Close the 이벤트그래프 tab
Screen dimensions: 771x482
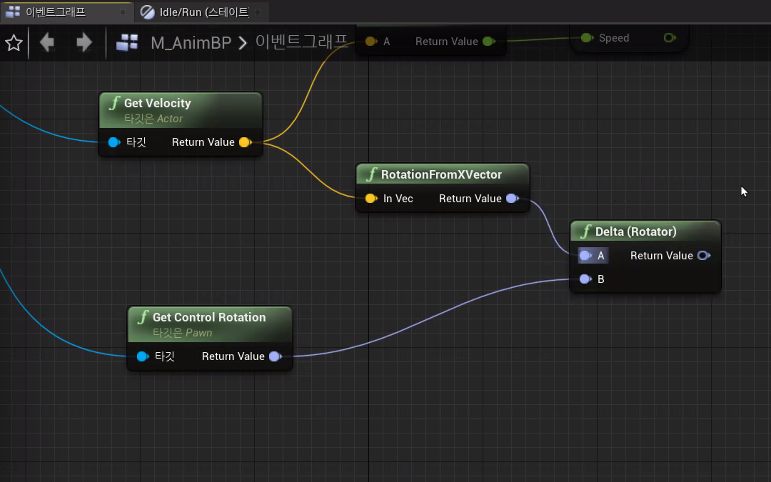click(122, 12)
